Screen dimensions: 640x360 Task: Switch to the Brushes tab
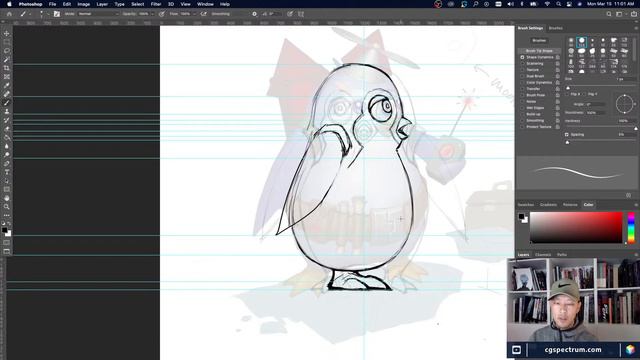(x=556, y=28)
